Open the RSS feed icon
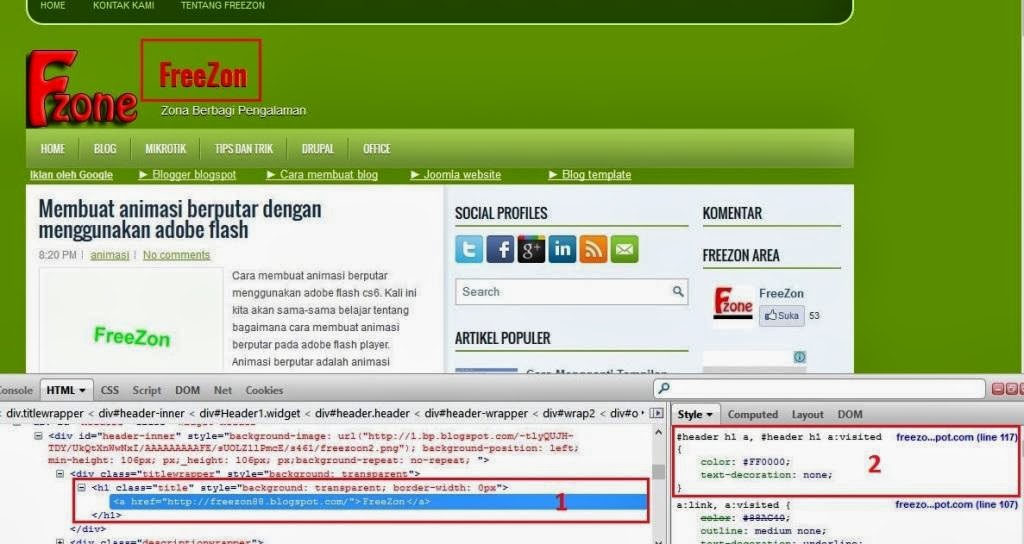The image size is (1024, 544). click(x=593, y=249)
